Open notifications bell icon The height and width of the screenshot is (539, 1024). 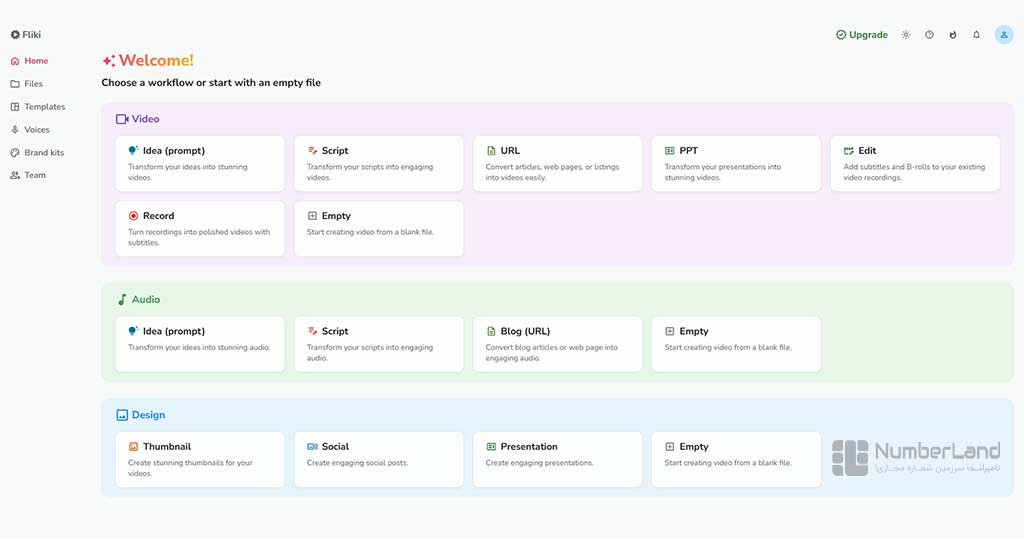[x=976, y=35]
